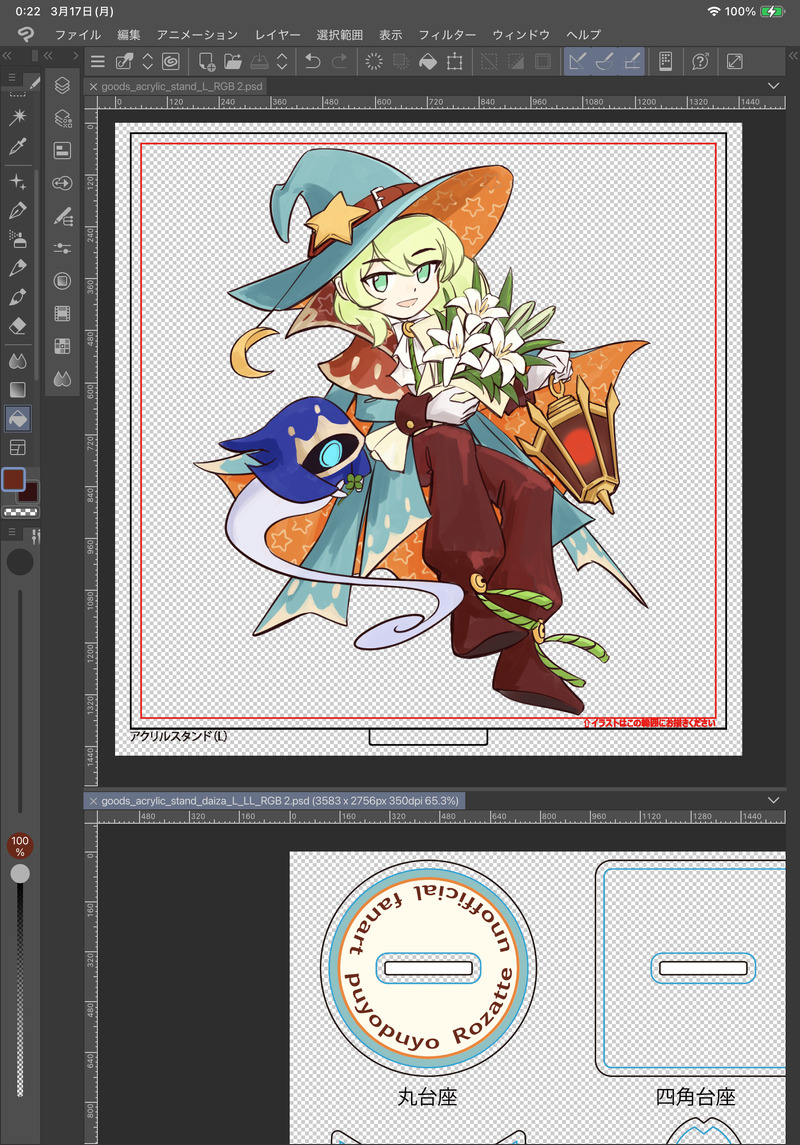This screenshot has width=800, height=1145.
Task: Close the goods_acrylic_stand_daiza_L_LL_RGB 2.psd tab
Action: pyautogui.click(x=93, y=801)
